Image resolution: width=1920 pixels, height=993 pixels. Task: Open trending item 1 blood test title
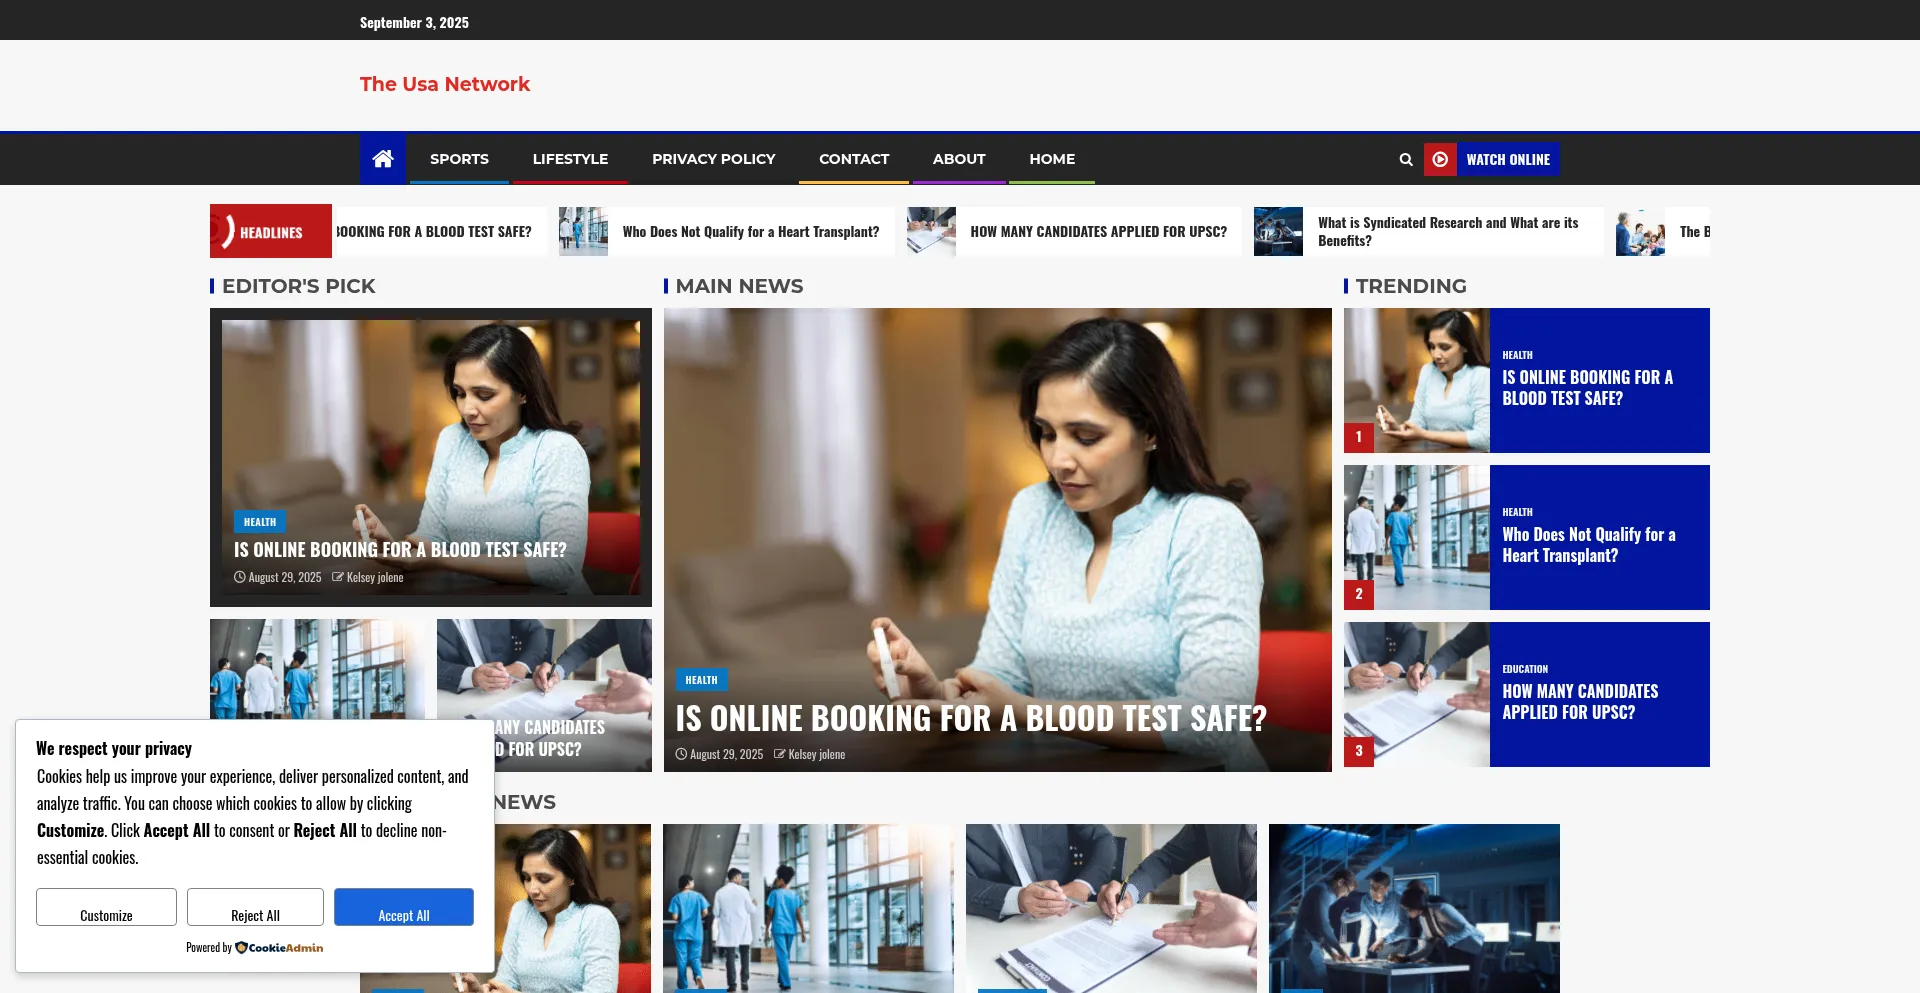1587,388
